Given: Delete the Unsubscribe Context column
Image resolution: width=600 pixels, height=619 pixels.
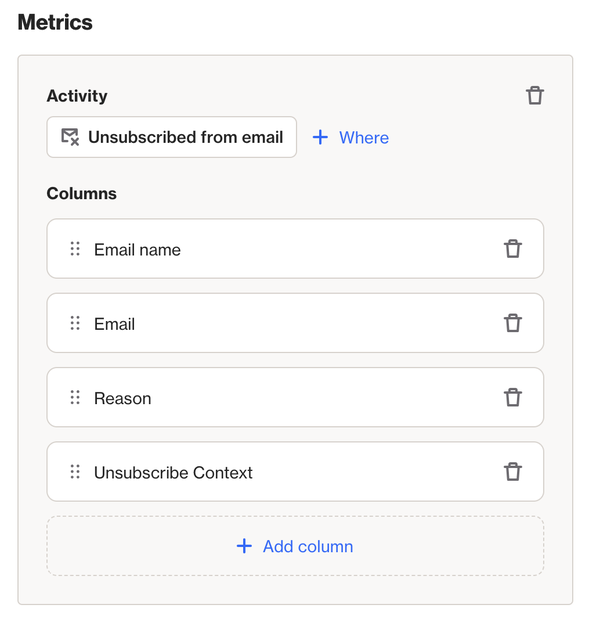Looking at the screenshot, I should point(513,472).
